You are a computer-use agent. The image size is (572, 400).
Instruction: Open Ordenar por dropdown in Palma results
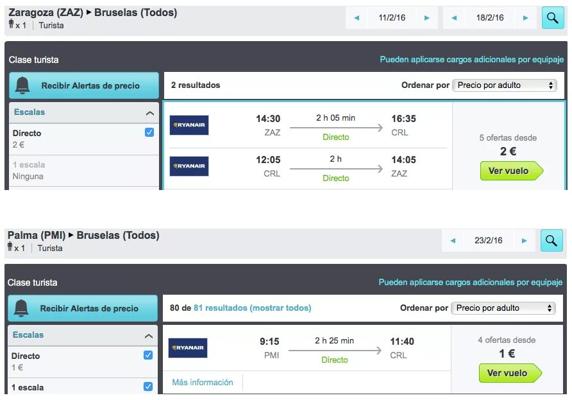point(503,308)
